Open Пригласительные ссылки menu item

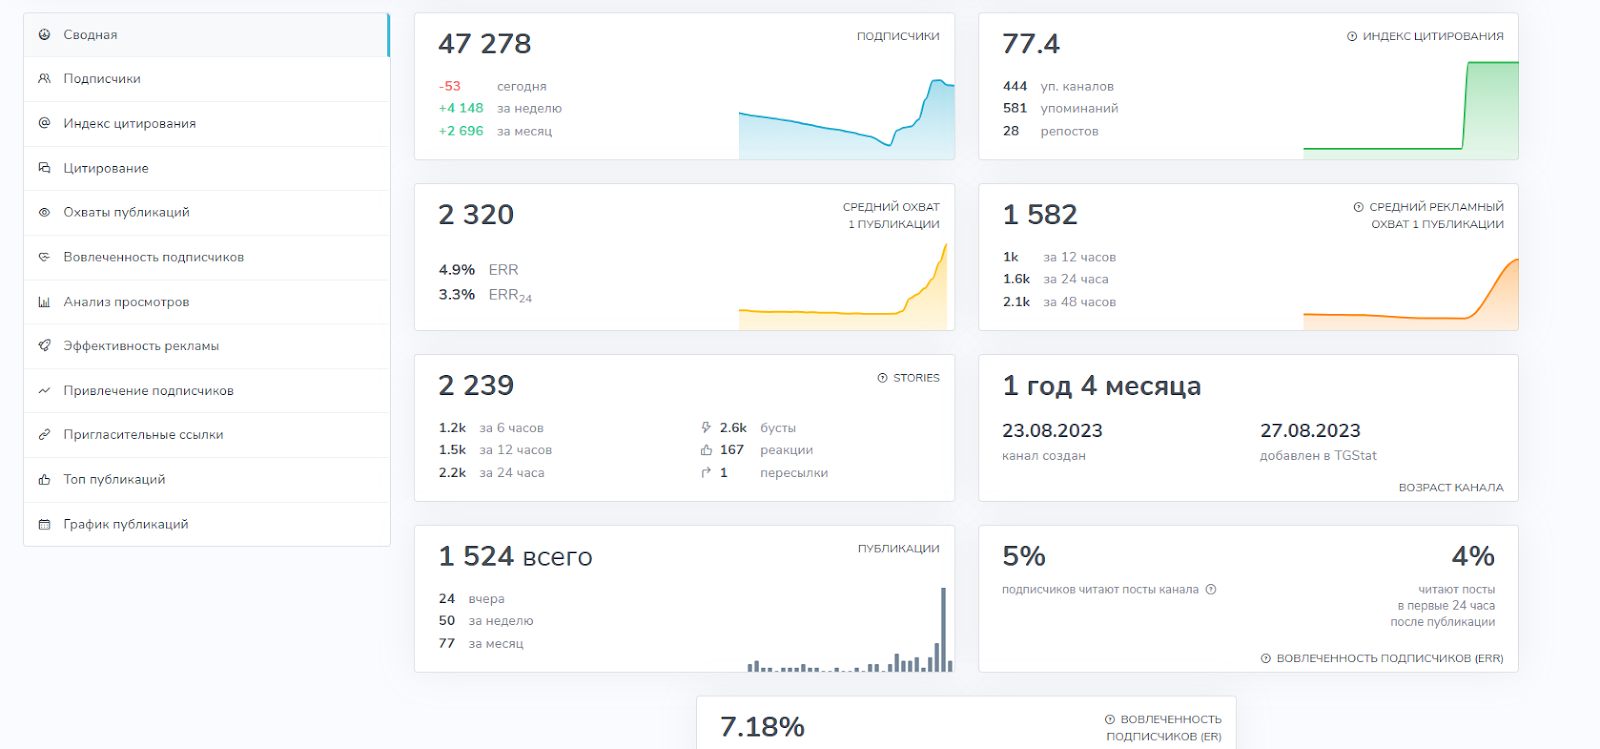(206, 435)
